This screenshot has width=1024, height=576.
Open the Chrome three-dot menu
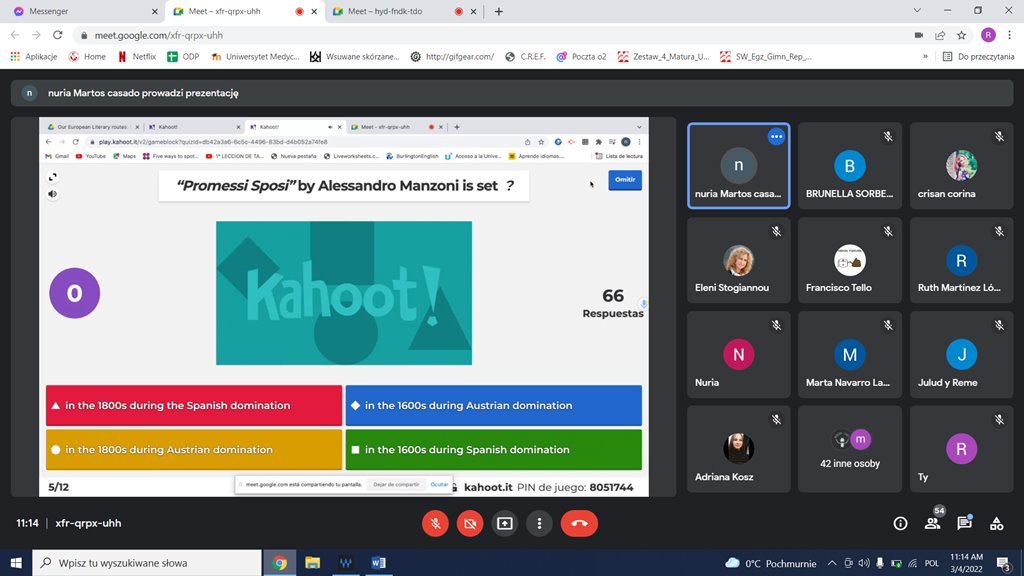pos(1010,35)
